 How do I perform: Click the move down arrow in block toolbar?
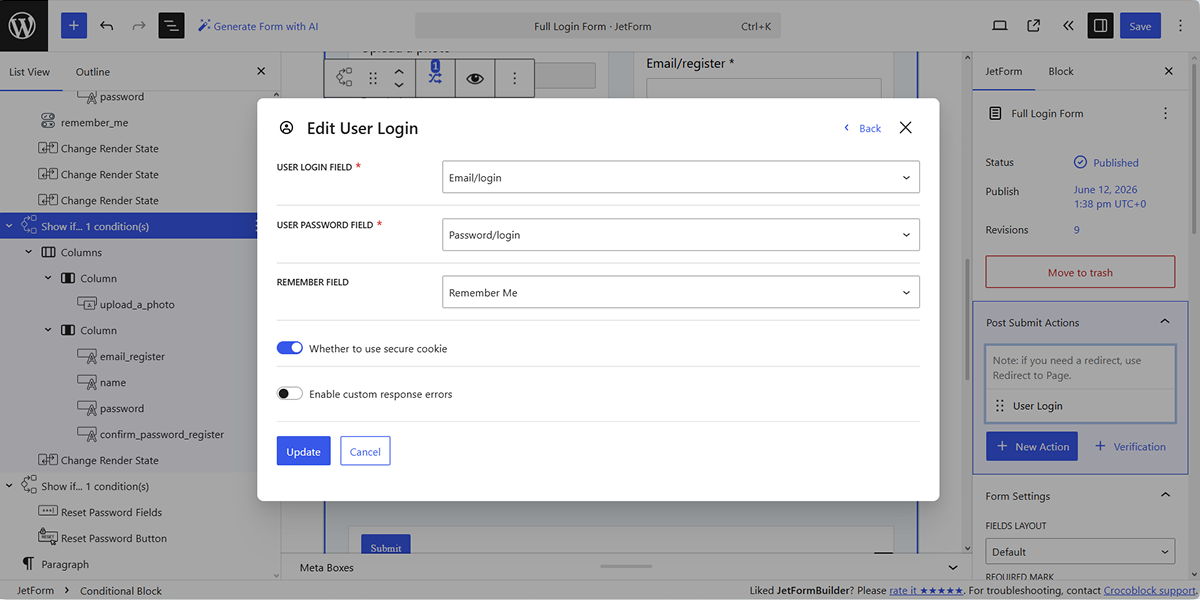click(399, 85)
